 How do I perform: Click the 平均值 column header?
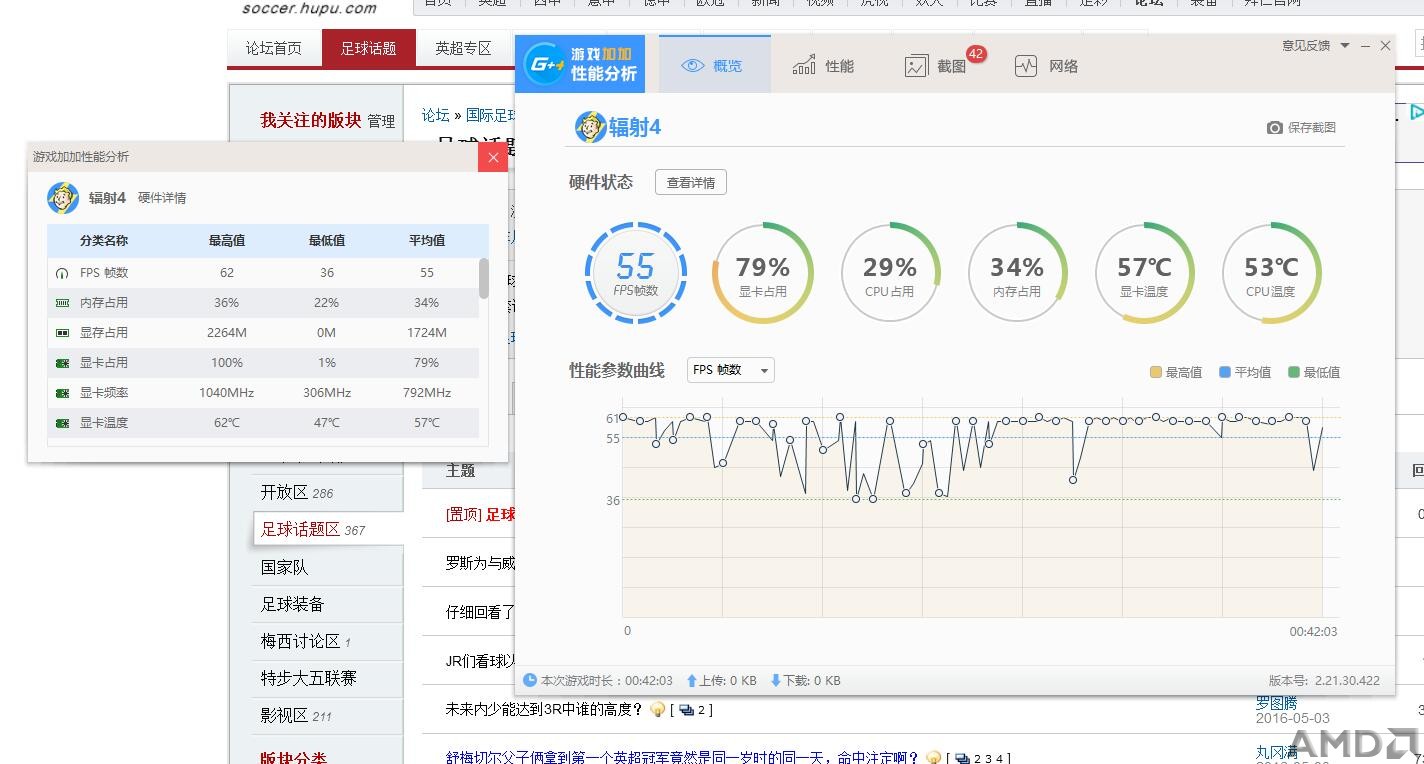point(427,241)
